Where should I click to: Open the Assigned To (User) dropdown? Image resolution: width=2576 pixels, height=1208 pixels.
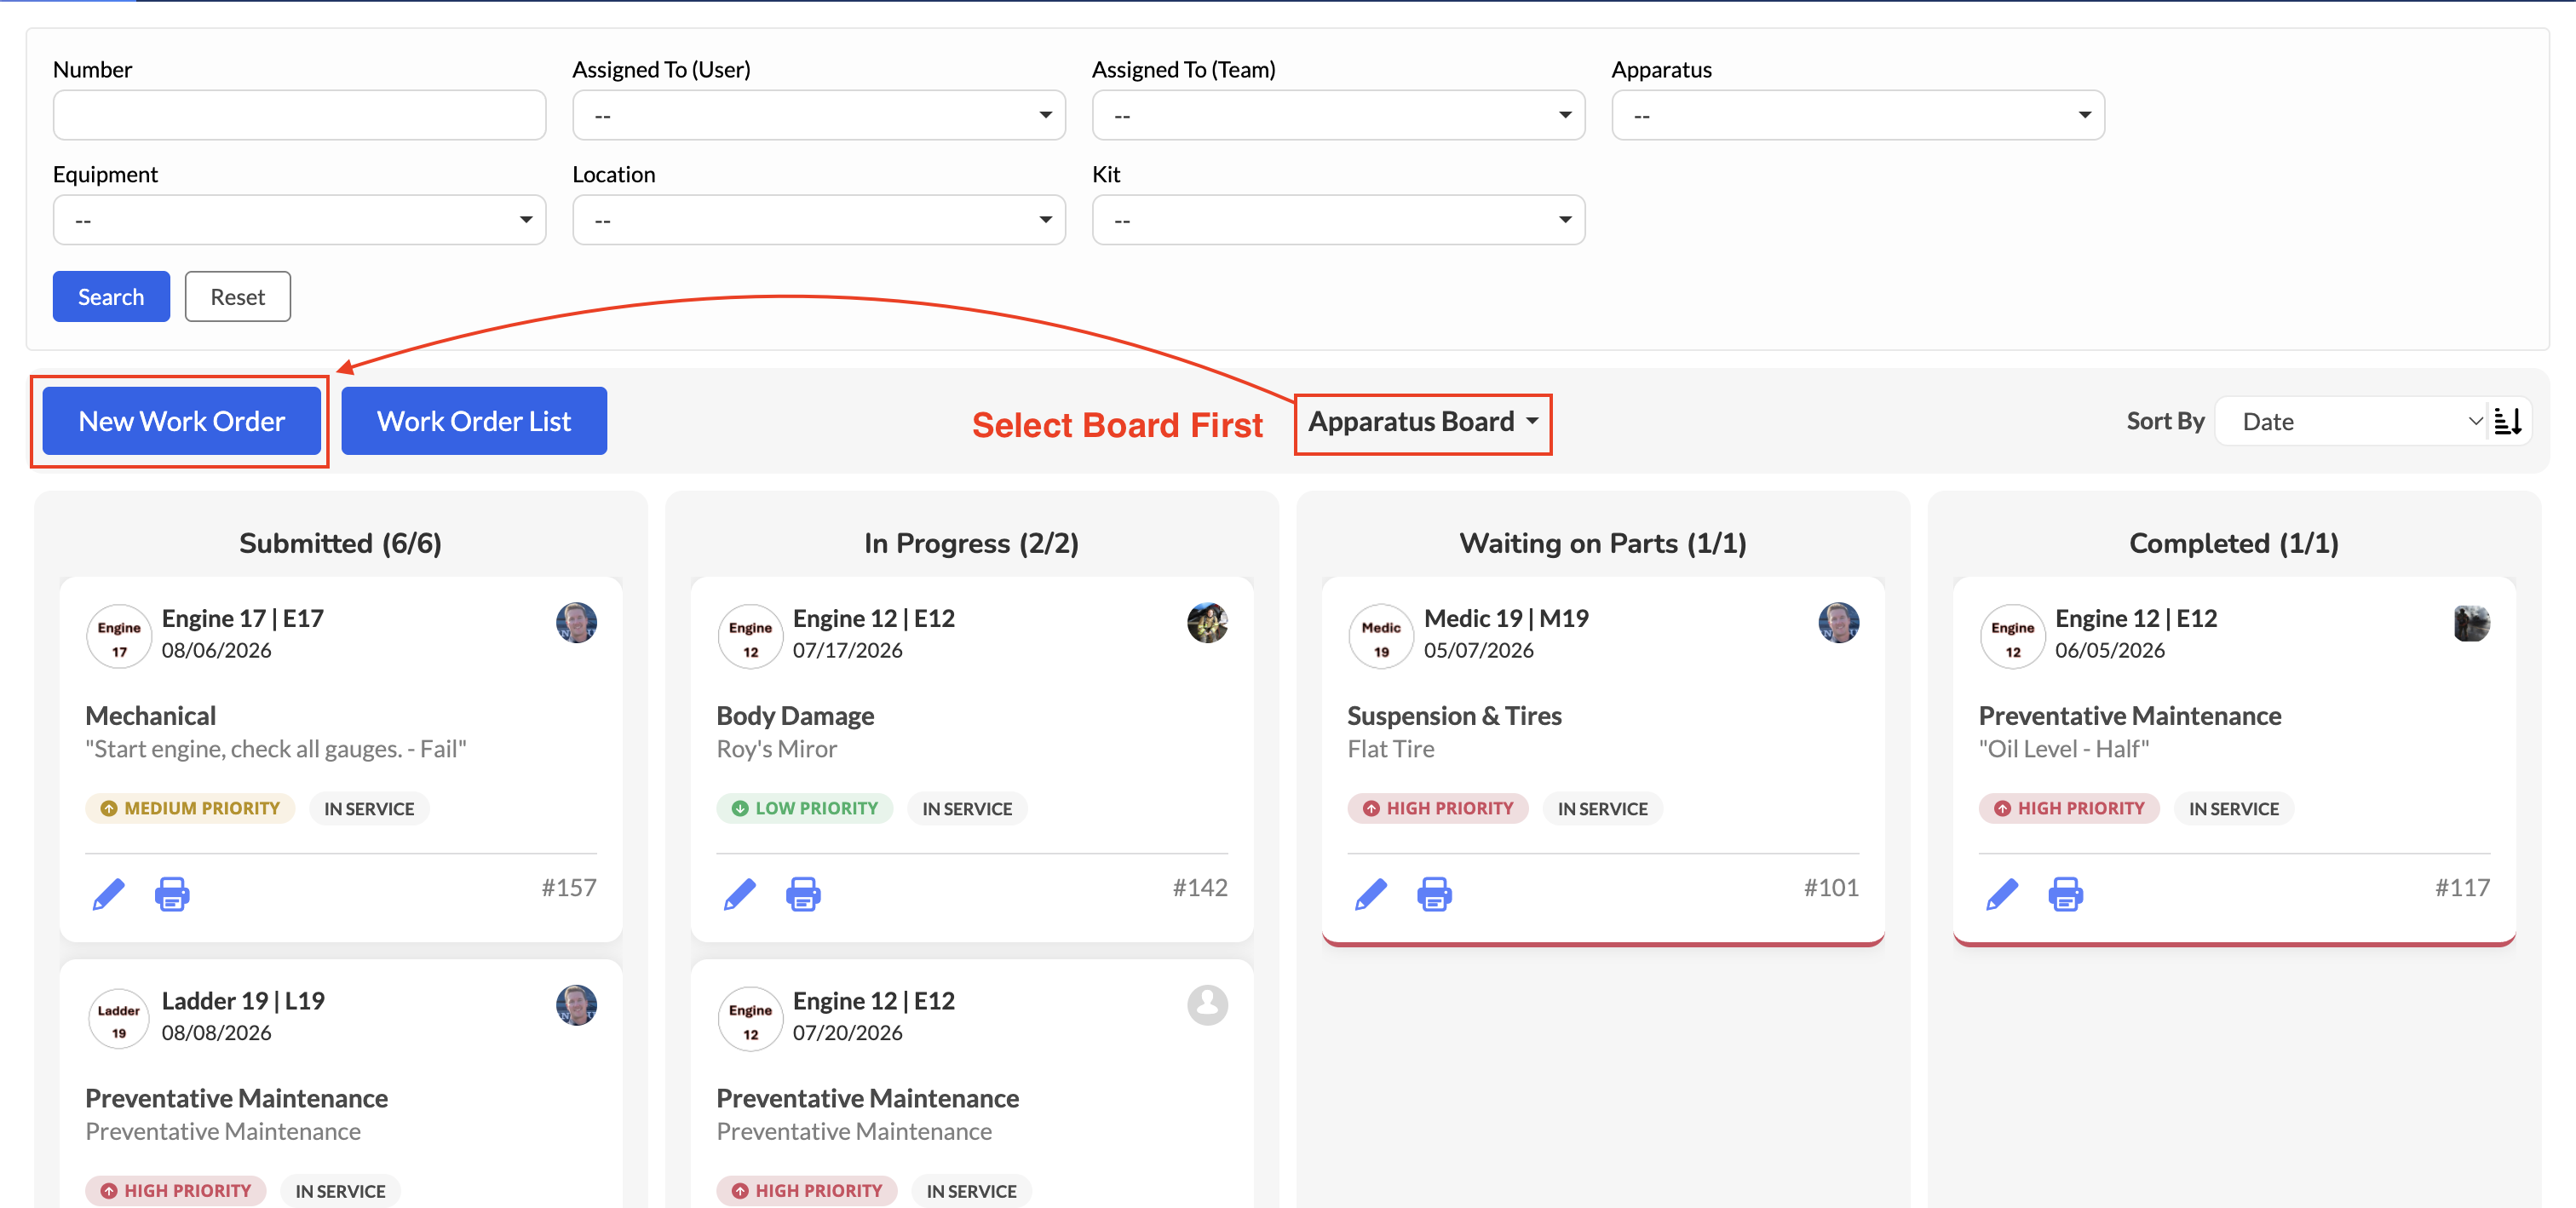pos(819,115)
